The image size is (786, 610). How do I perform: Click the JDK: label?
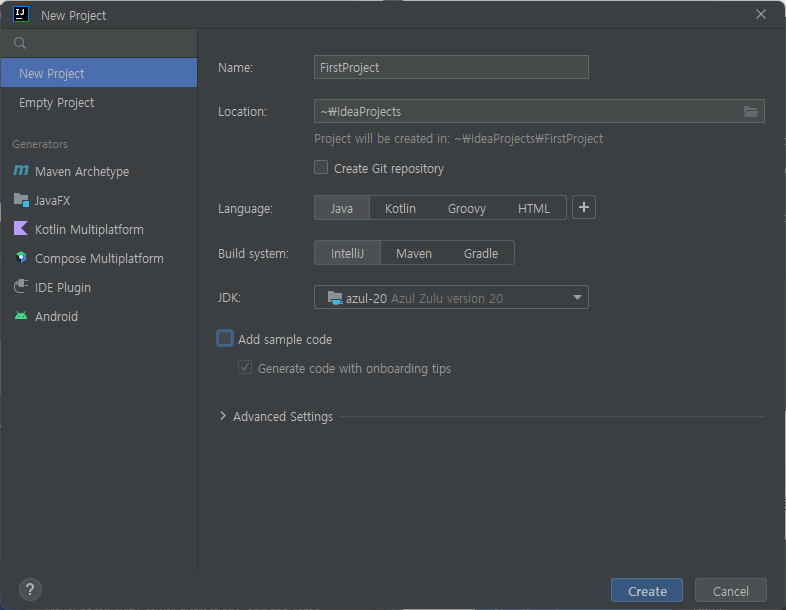click(x=230, y=298)
